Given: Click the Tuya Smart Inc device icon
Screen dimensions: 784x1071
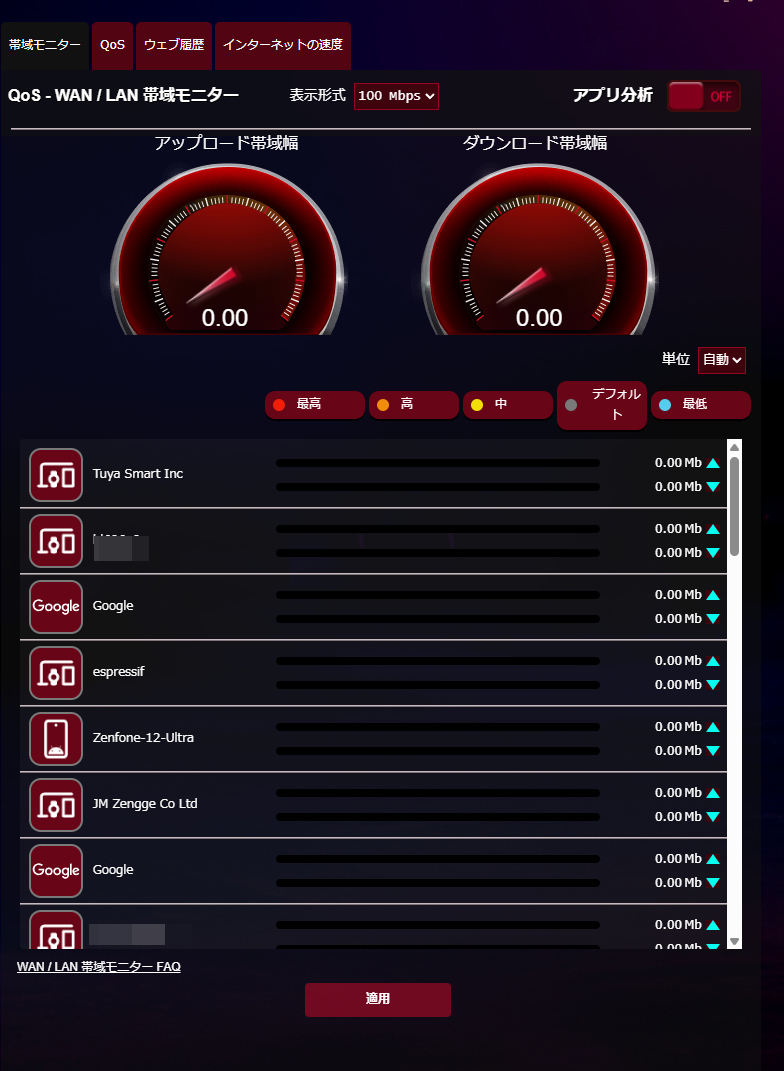Looking at the screenshot, I should click(x=56, y=475).
